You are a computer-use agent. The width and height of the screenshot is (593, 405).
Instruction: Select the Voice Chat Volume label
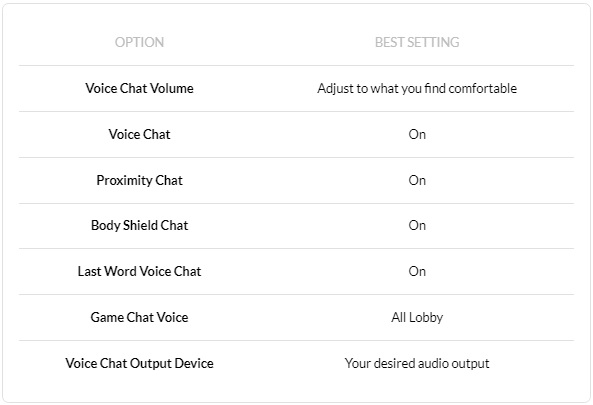(x=139, y=88)
